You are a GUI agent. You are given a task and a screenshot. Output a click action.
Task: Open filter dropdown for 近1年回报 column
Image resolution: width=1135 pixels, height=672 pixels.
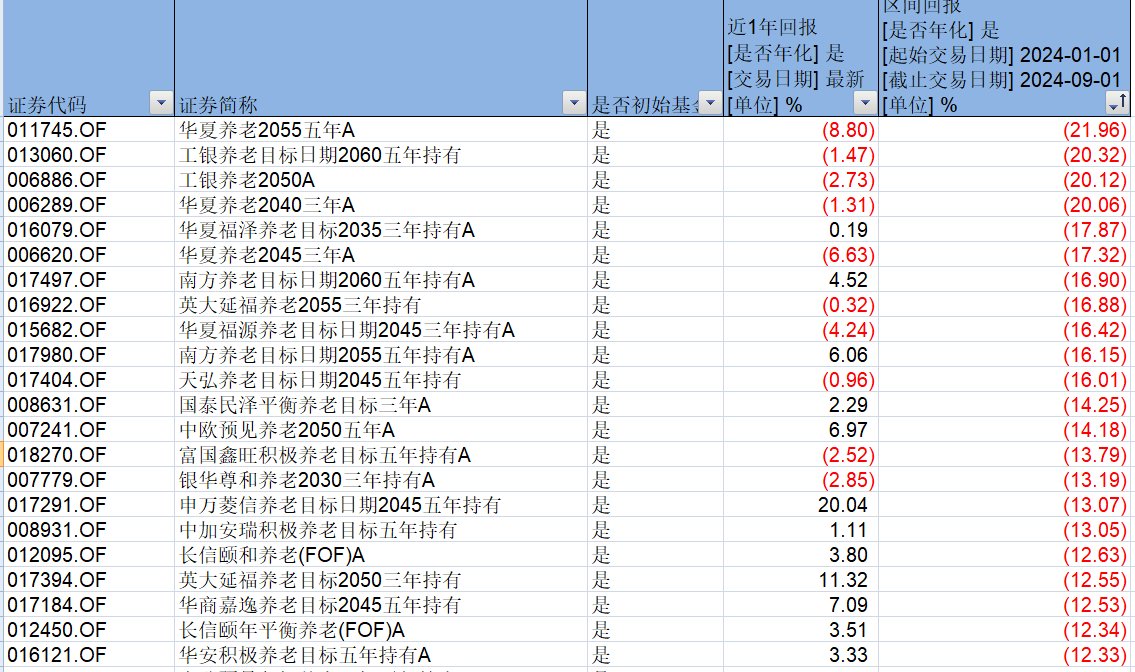864,104
